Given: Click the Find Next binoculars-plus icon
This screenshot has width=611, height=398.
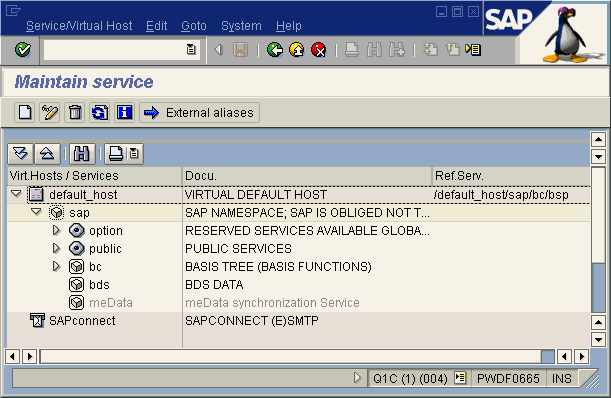Looking at the screenshot, I should pos(397,50).
